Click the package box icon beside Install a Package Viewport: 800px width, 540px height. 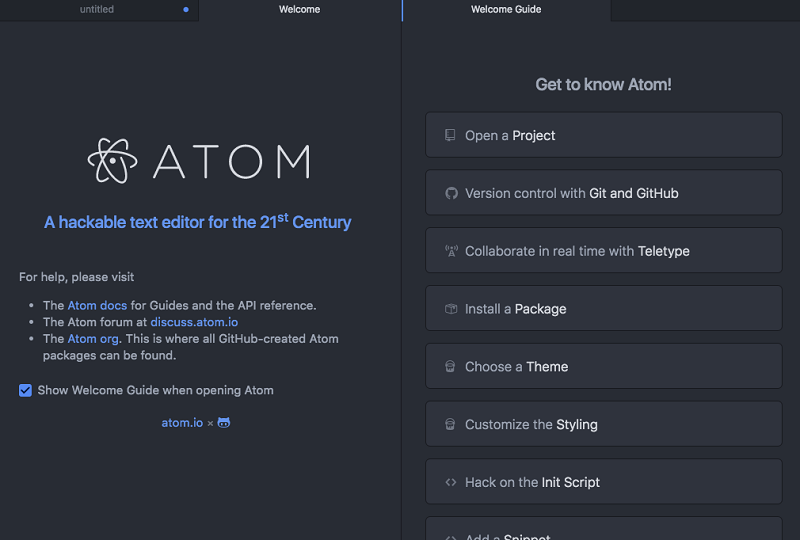click(x=451, y=309)
